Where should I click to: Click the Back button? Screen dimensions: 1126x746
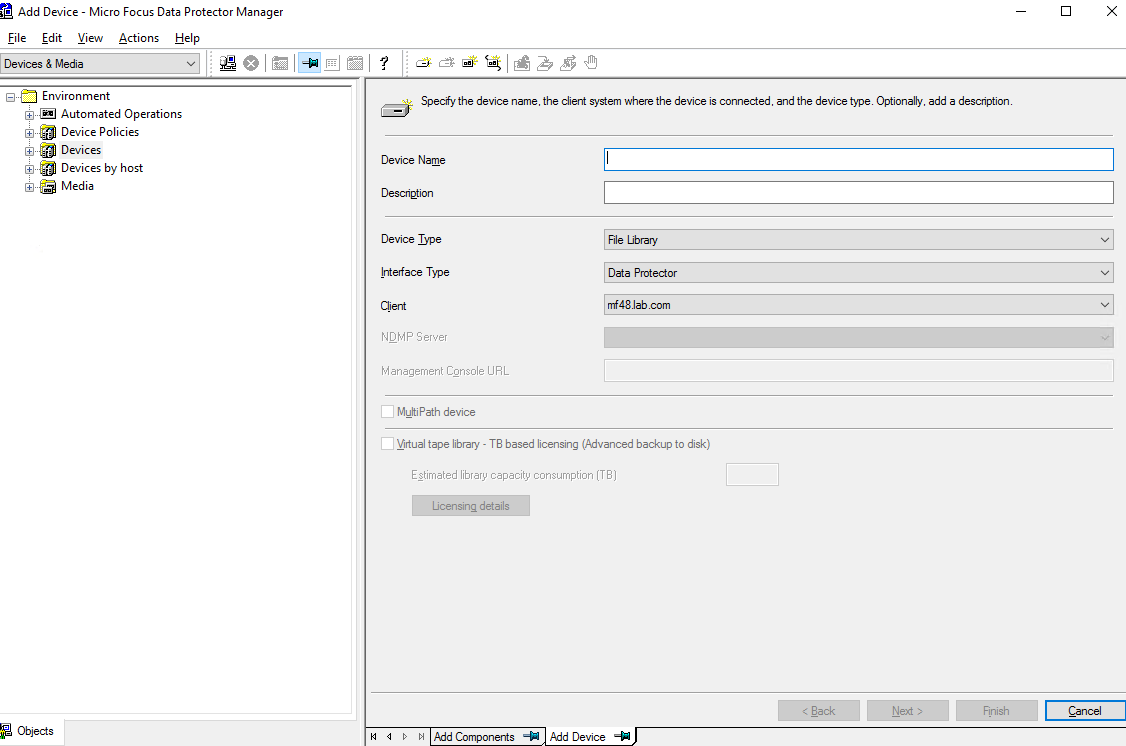[x=819, y=711]
